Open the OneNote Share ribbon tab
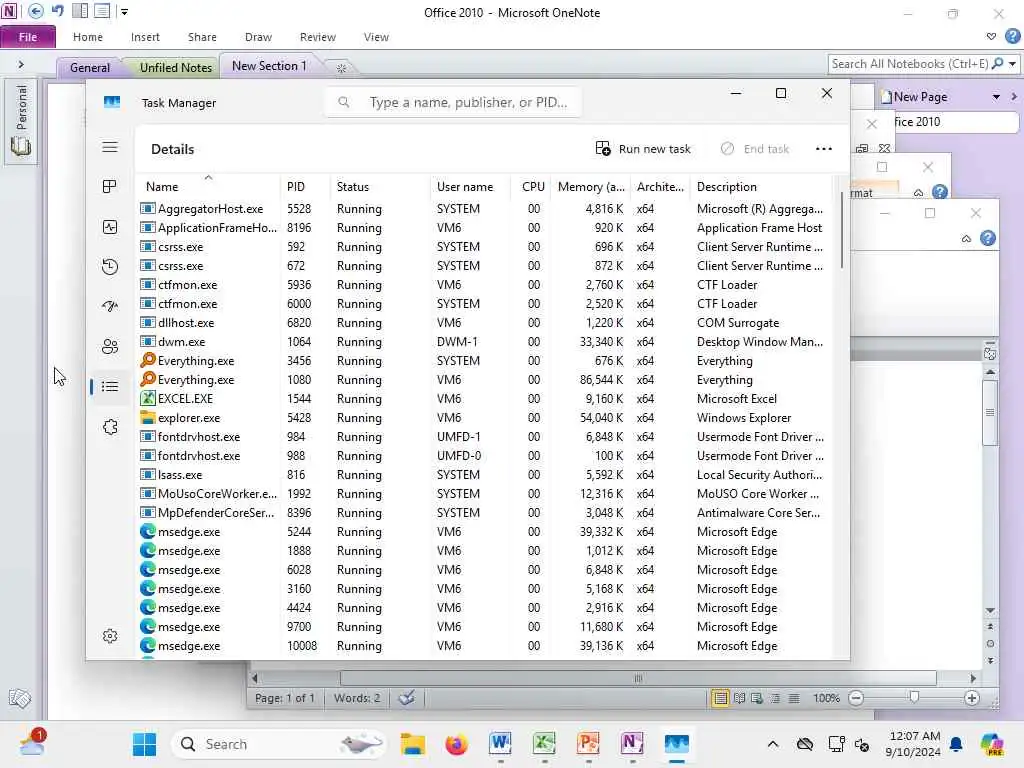 202,37
